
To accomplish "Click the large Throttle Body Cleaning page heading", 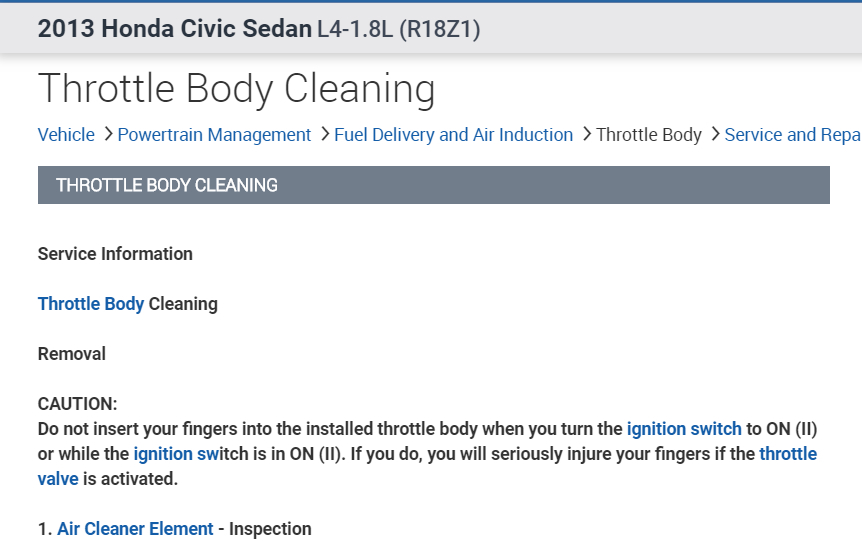I will pyautogui.click(x=236, y=89).
